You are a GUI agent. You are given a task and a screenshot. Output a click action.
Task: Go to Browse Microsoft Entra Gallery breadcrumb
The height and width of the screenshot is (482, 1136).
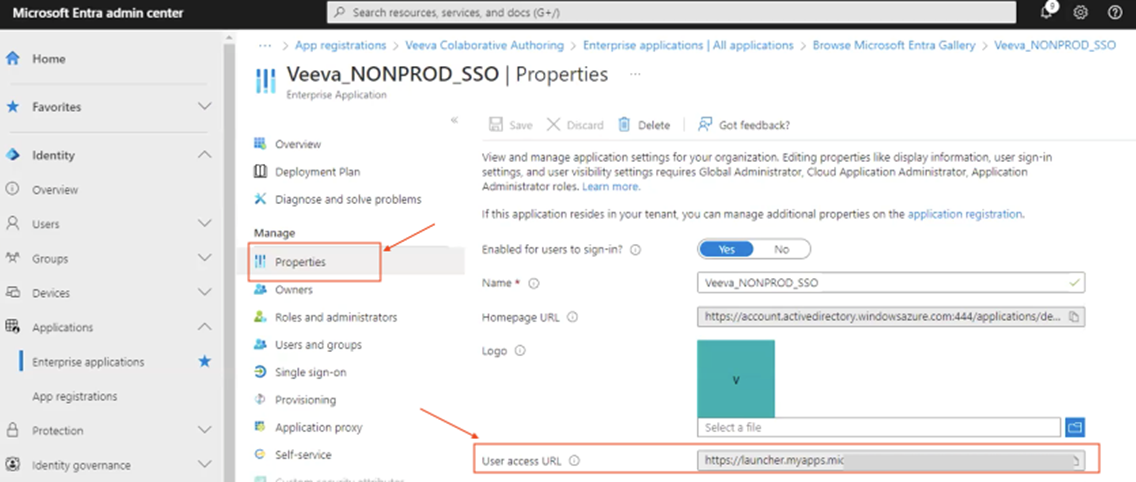[894, 45]
